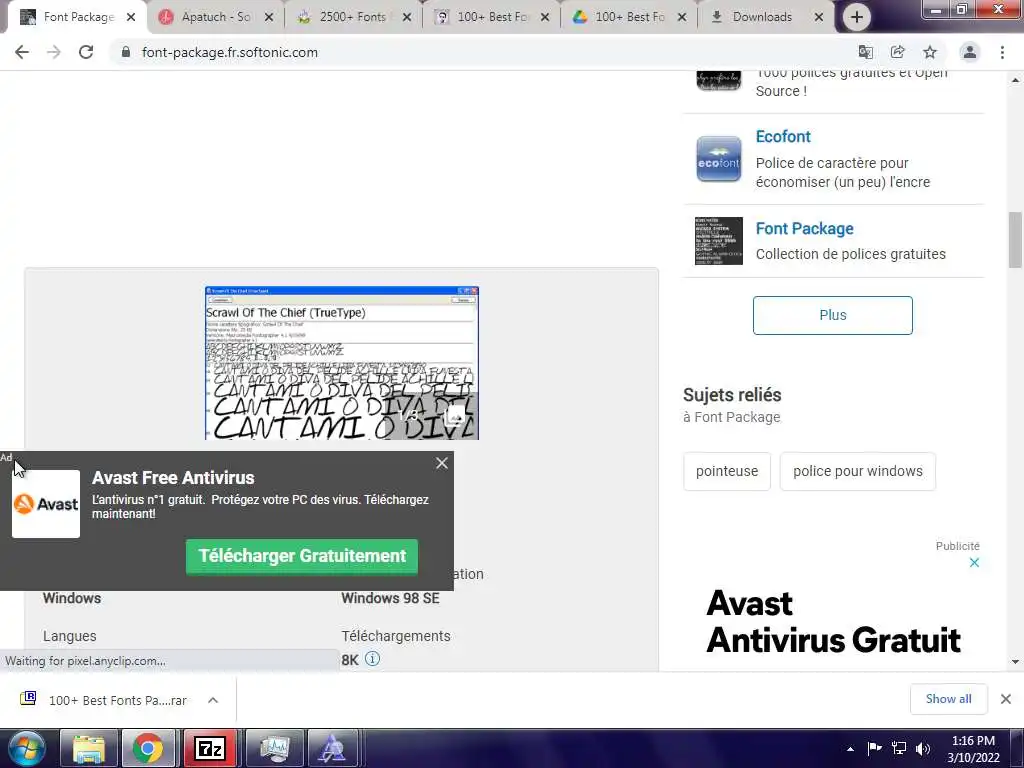Click the lock icon in address bar
This screenshot has height=768, width=1024.
(126, 52)
